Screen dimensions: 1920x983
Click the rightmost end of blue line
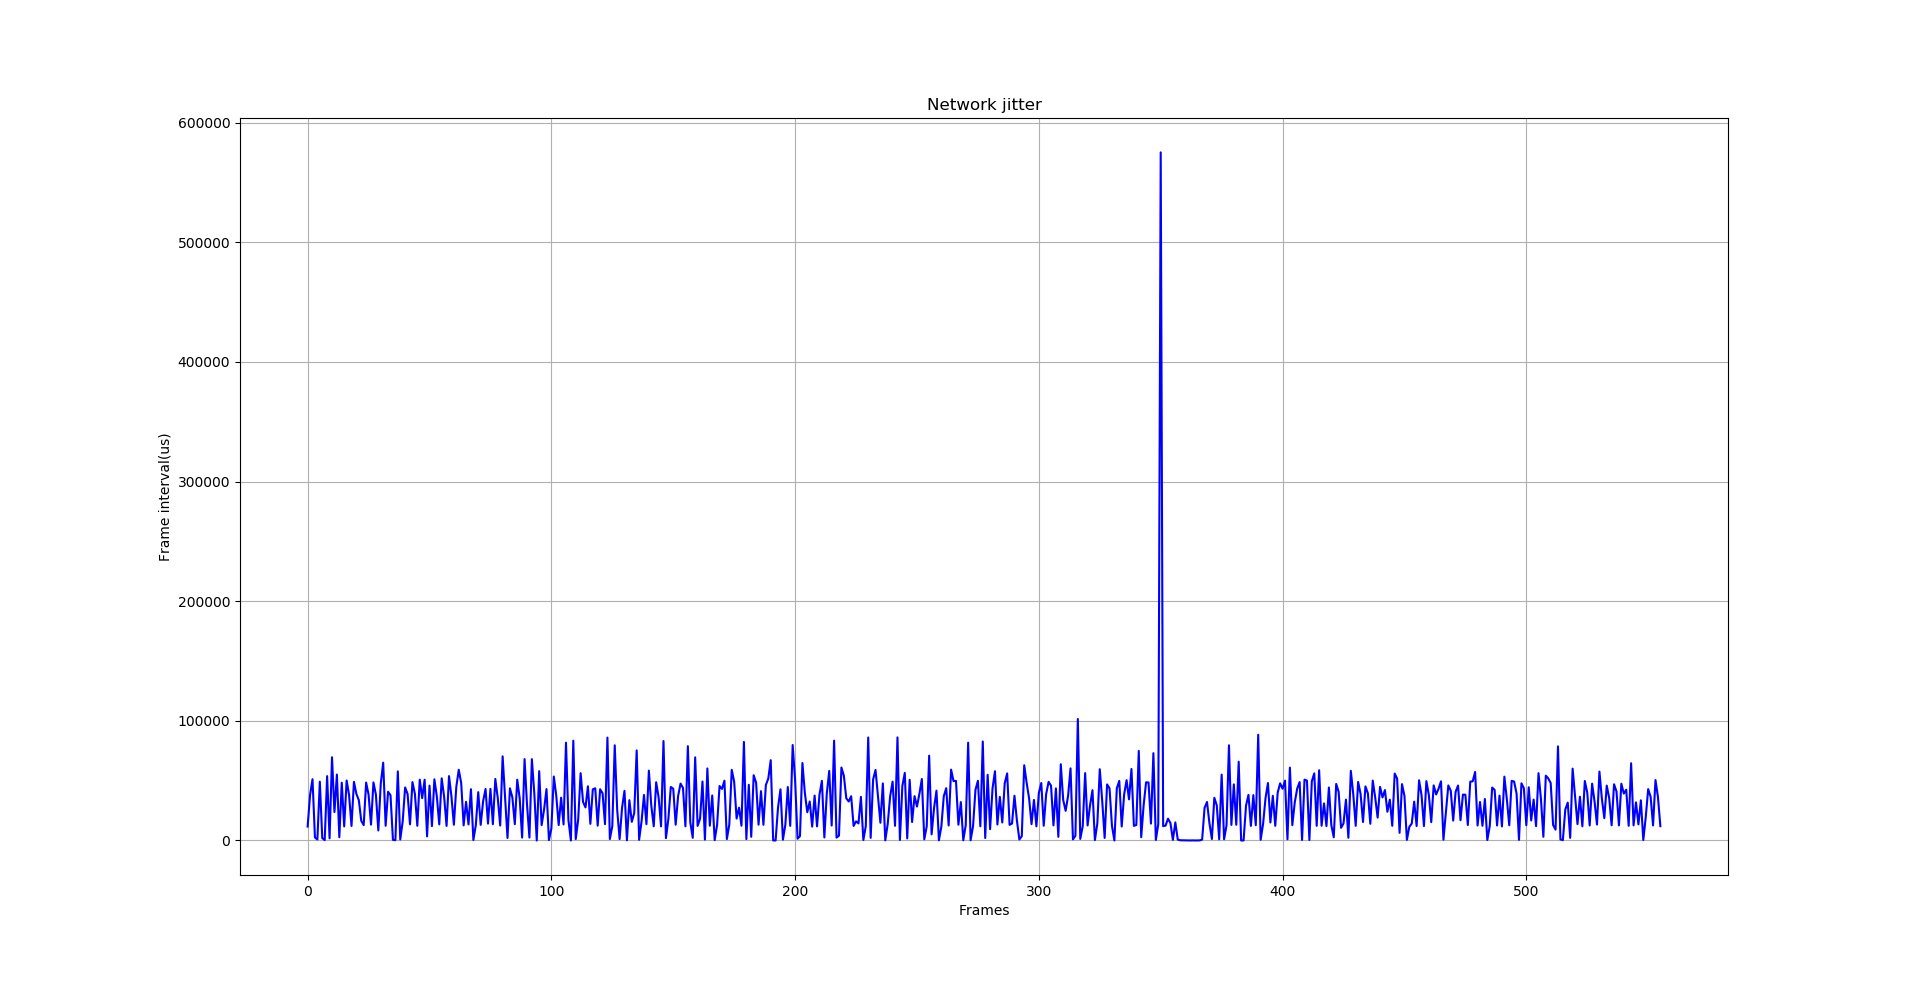click(1660, 825)
